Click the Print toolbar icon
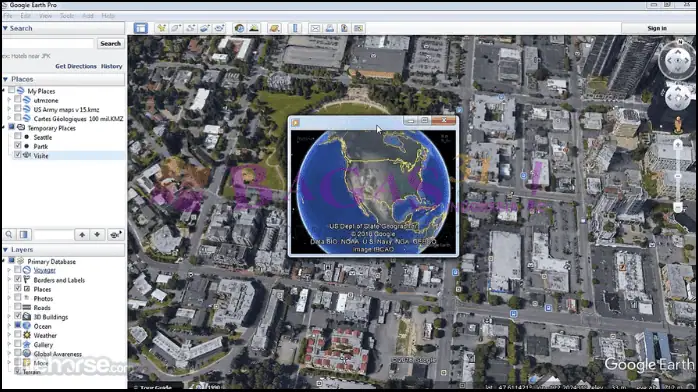The image size is (698, 392). tap(329, 28)
